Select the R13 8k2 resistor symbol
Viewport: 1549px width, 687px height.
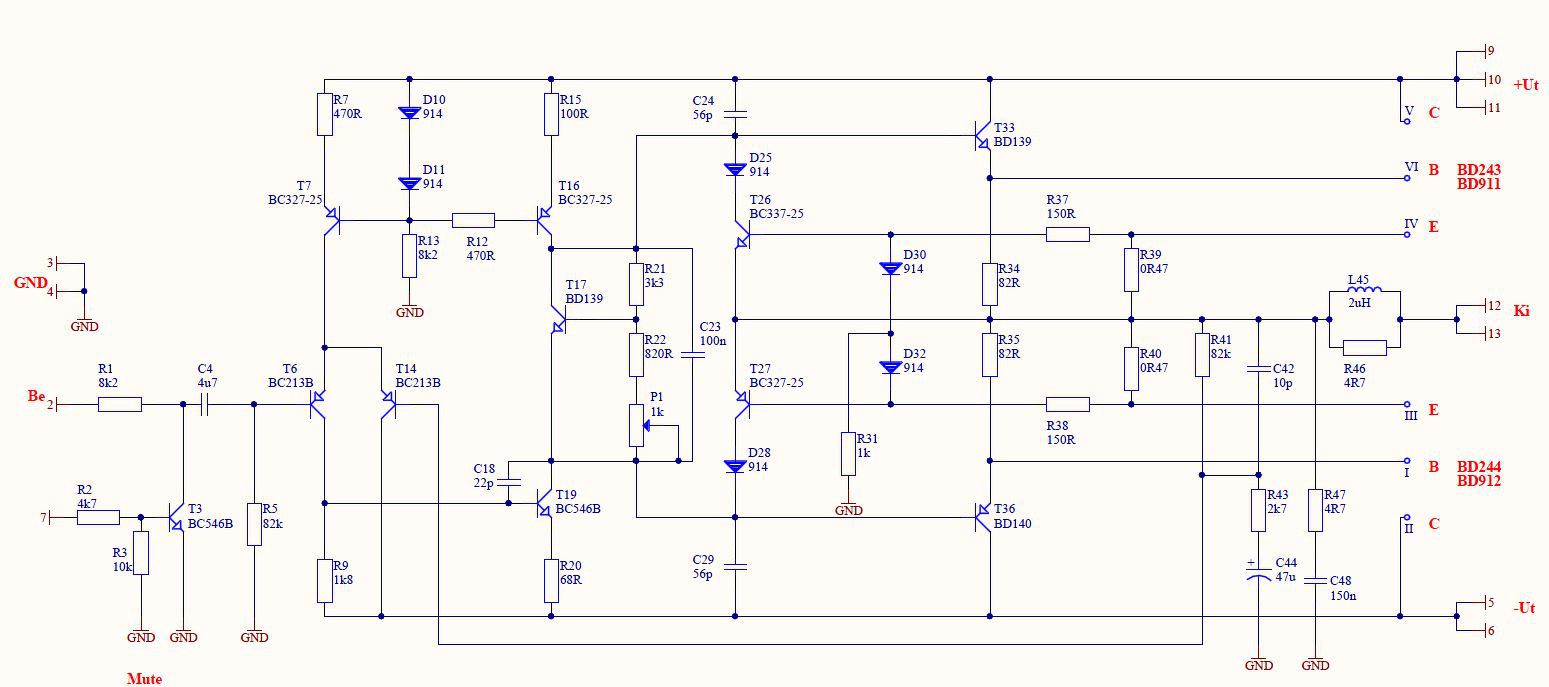click(408, 255)
